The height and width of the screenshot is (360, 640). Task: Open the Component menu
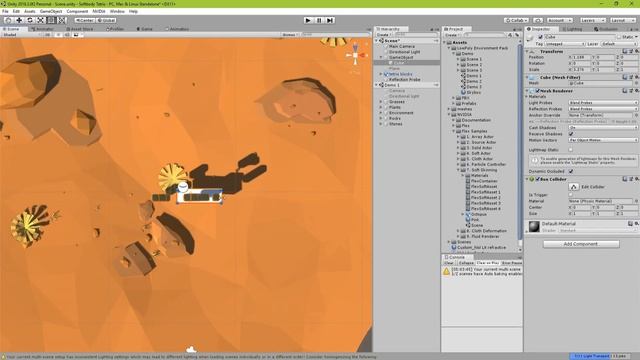(x=77, y=11)
